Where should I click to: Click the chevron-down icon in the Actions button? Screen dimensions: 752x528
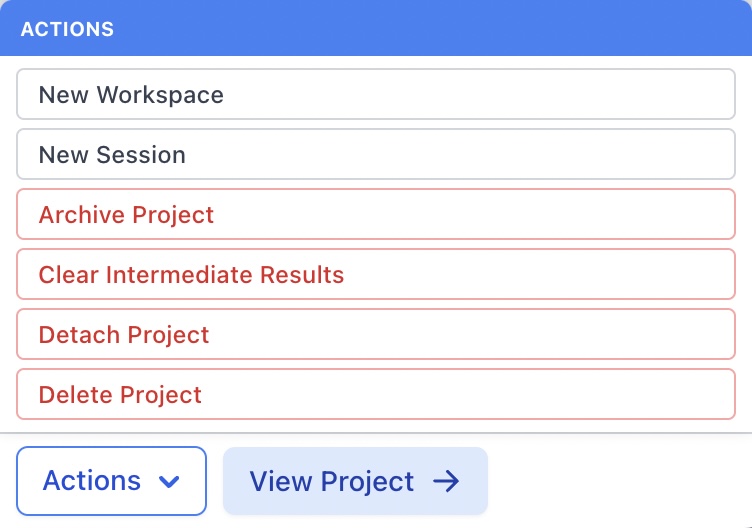coord(169,482)
